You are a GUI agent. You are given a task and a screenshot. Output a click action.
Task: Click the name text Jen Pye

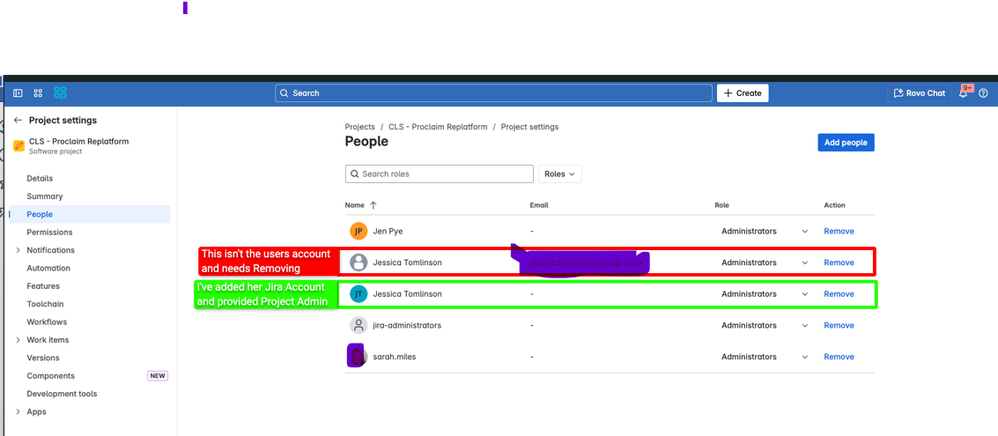388,231
